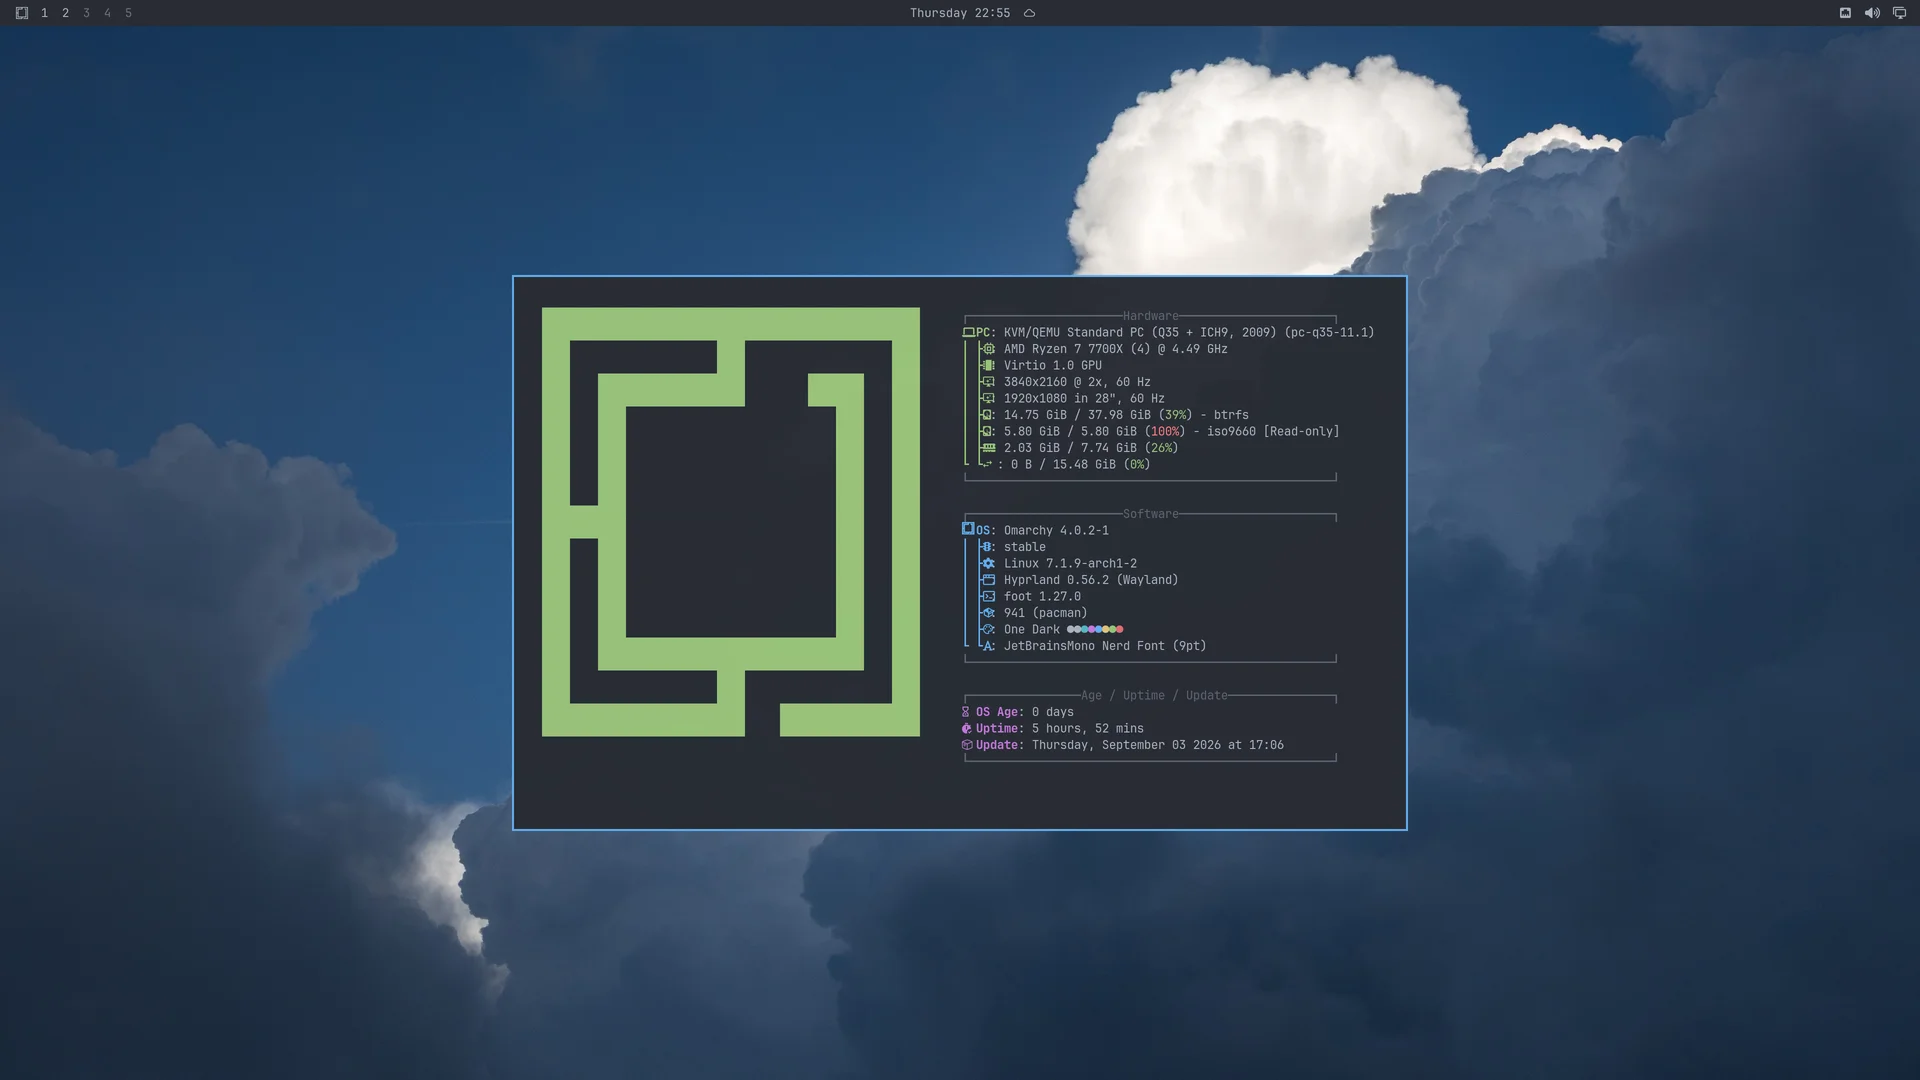Click the Update date line text
The image size is (1920, 1080).
coord(1157,745)
